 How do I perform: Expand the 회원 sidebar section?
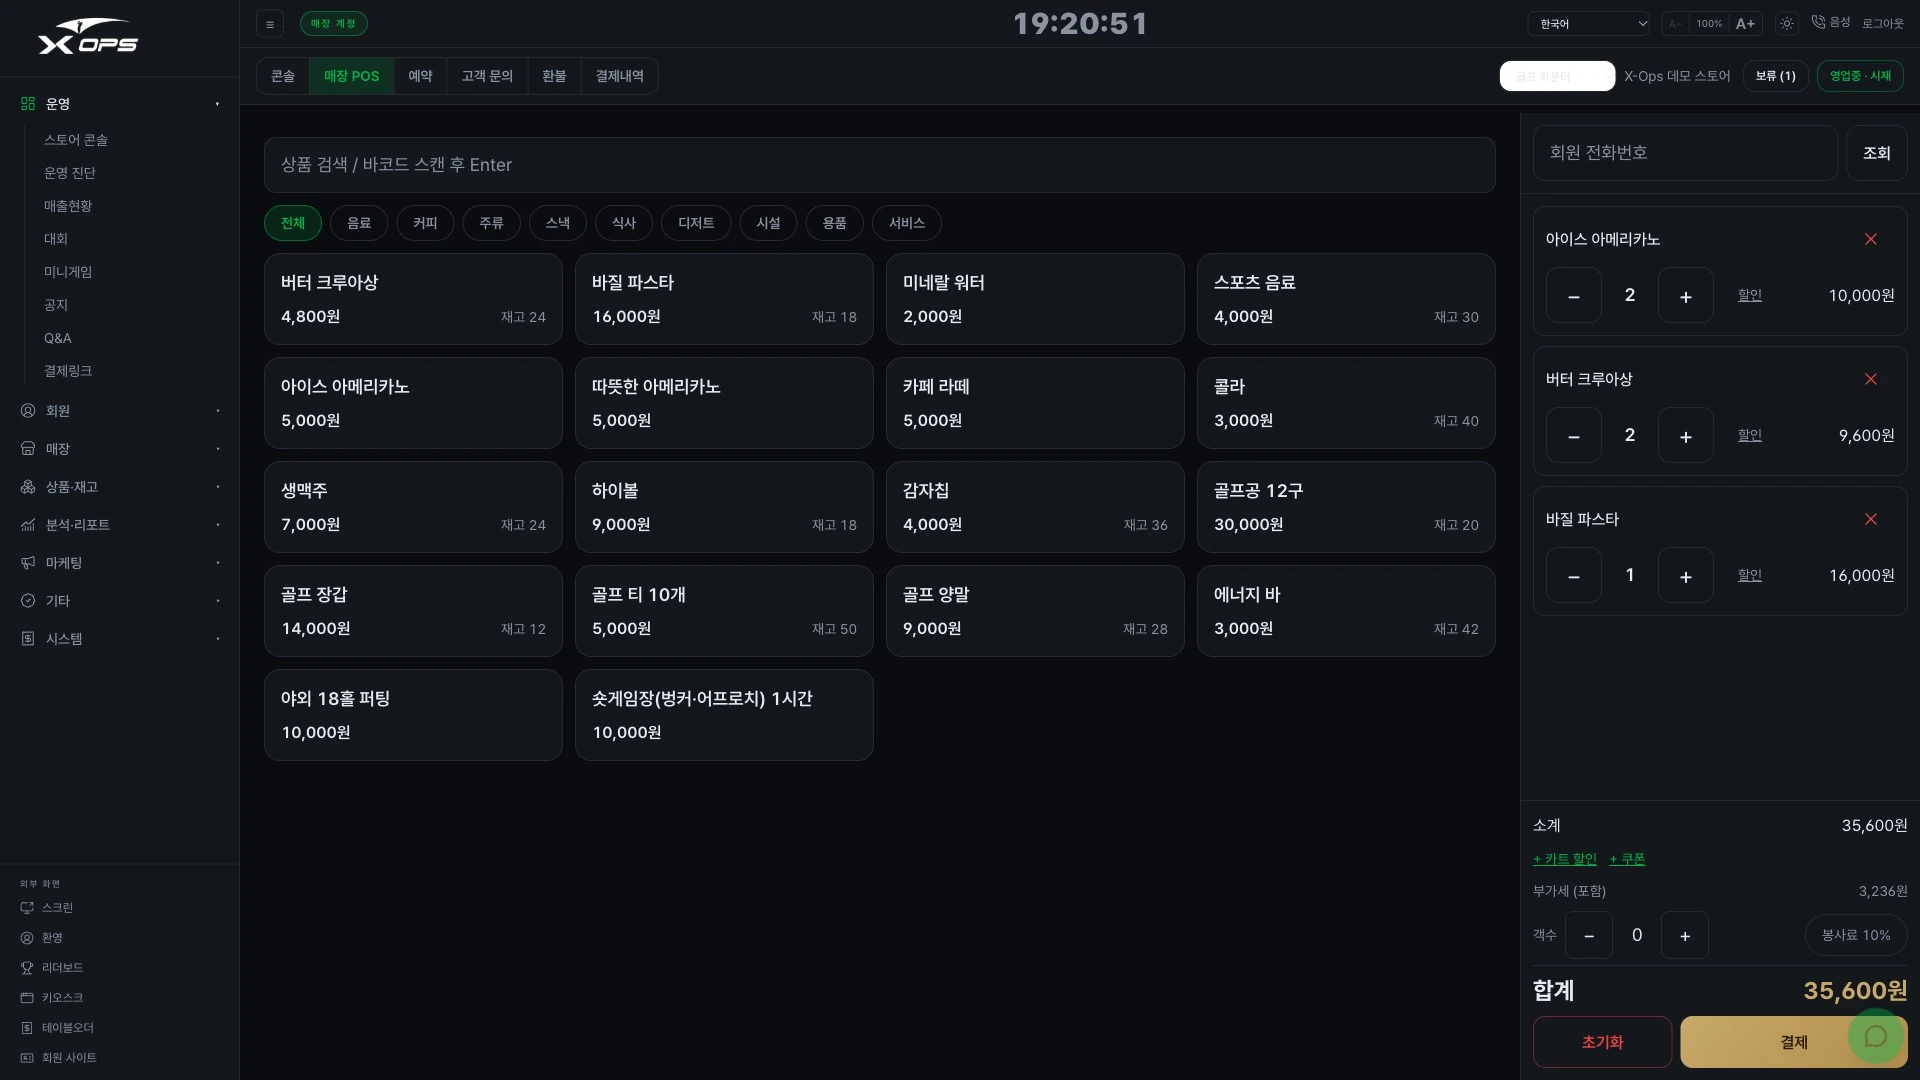tap(120, 411)
